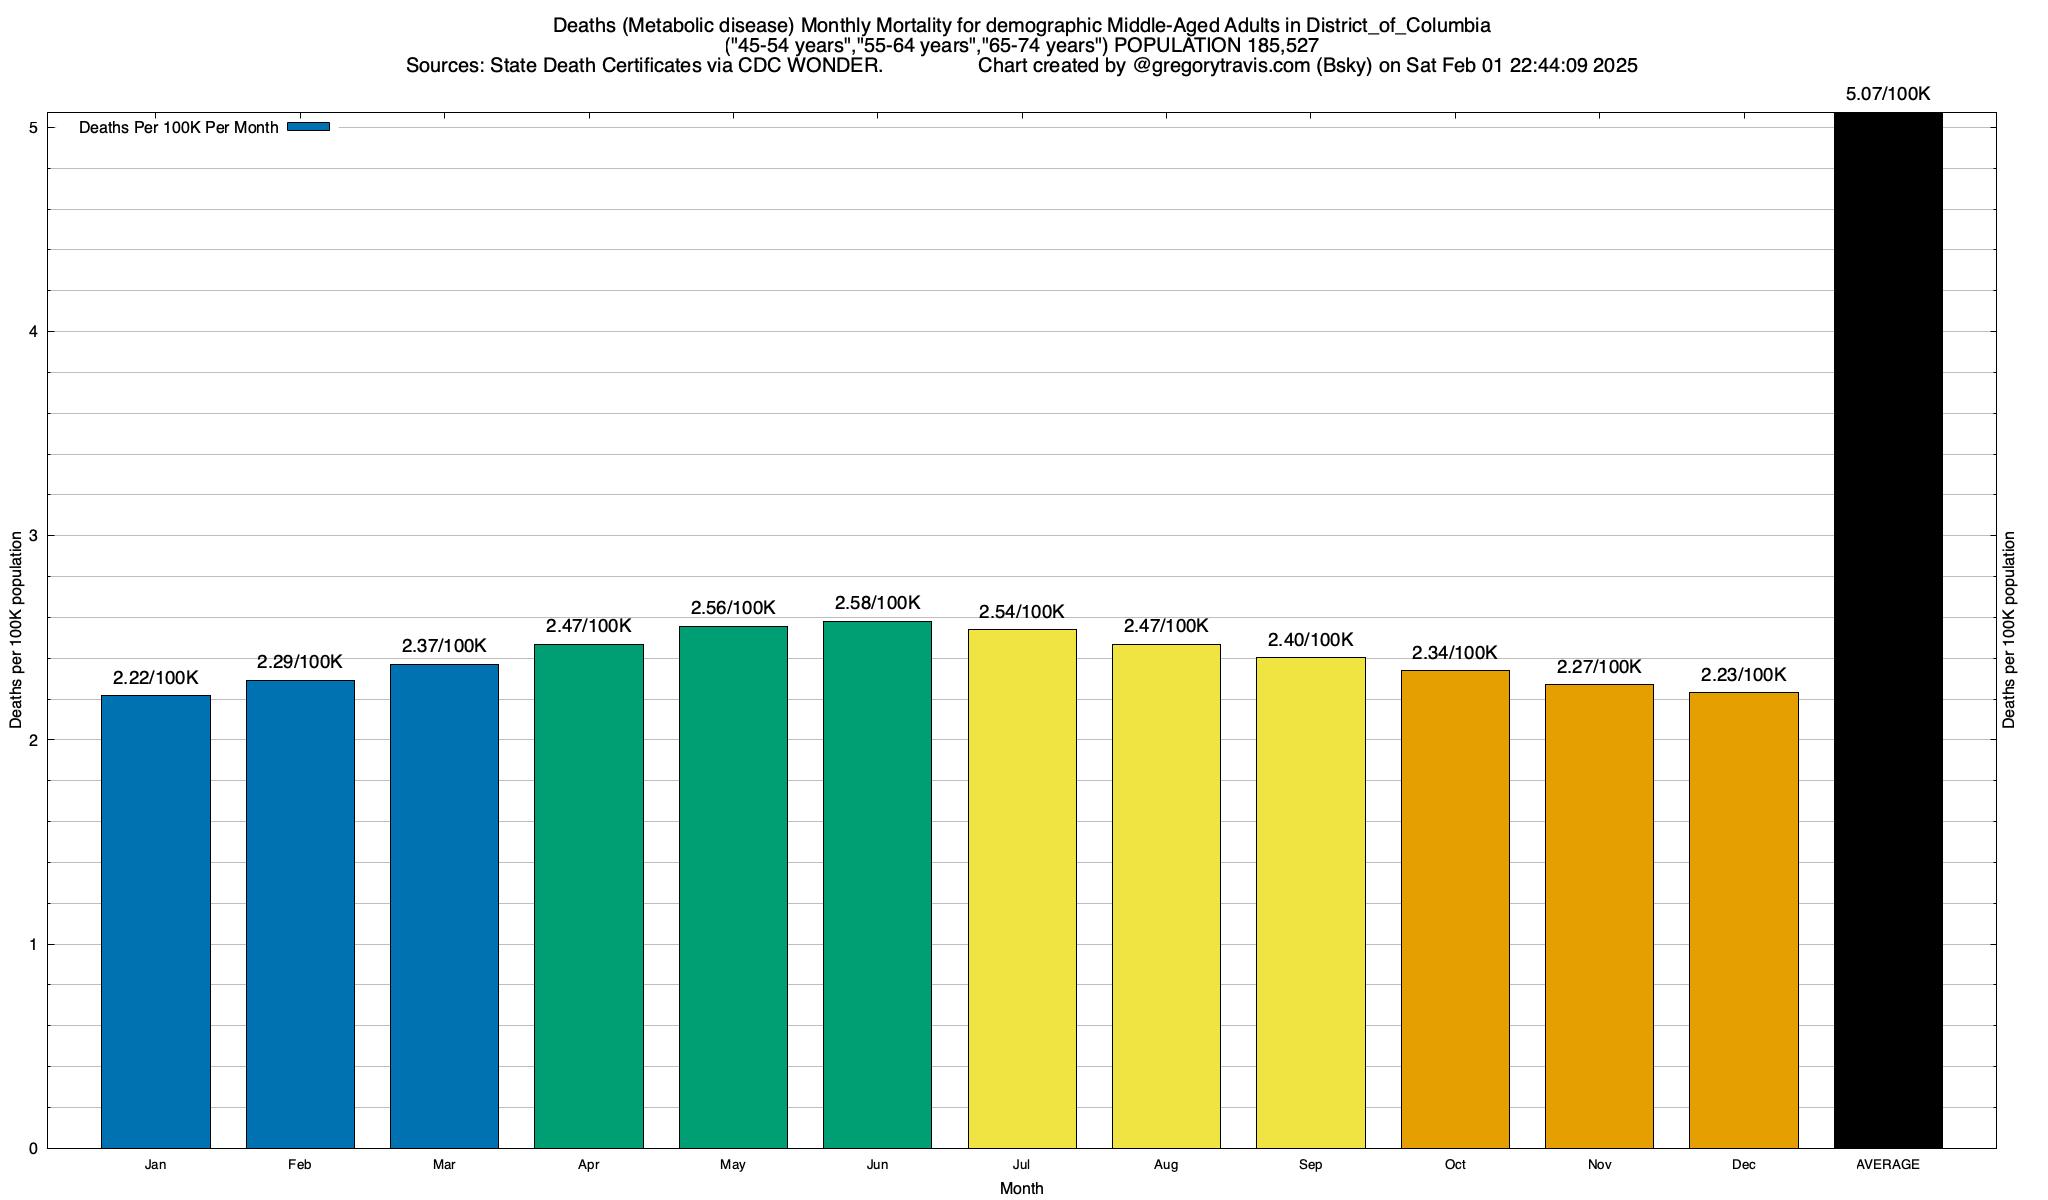Click the AVERAGE x-axis label
2048x1200 pixels.
tap(1887, 1165)
